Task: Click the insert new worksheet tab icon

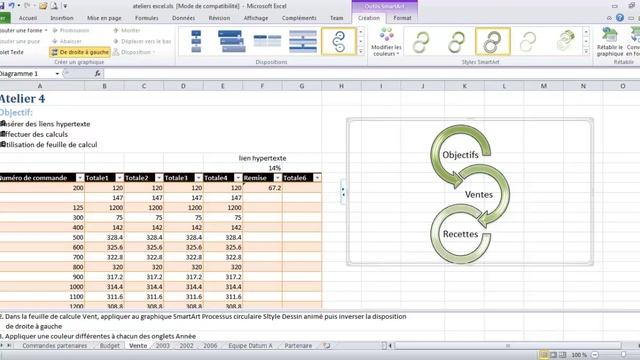Action: tap(327, 346)
